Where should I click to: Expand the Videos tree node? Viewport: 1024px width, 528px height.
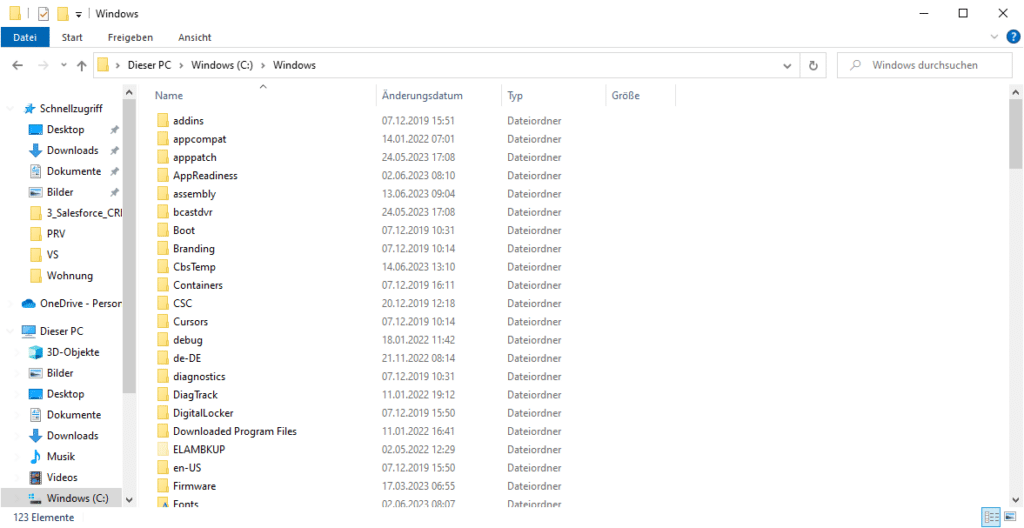point(18,477)
